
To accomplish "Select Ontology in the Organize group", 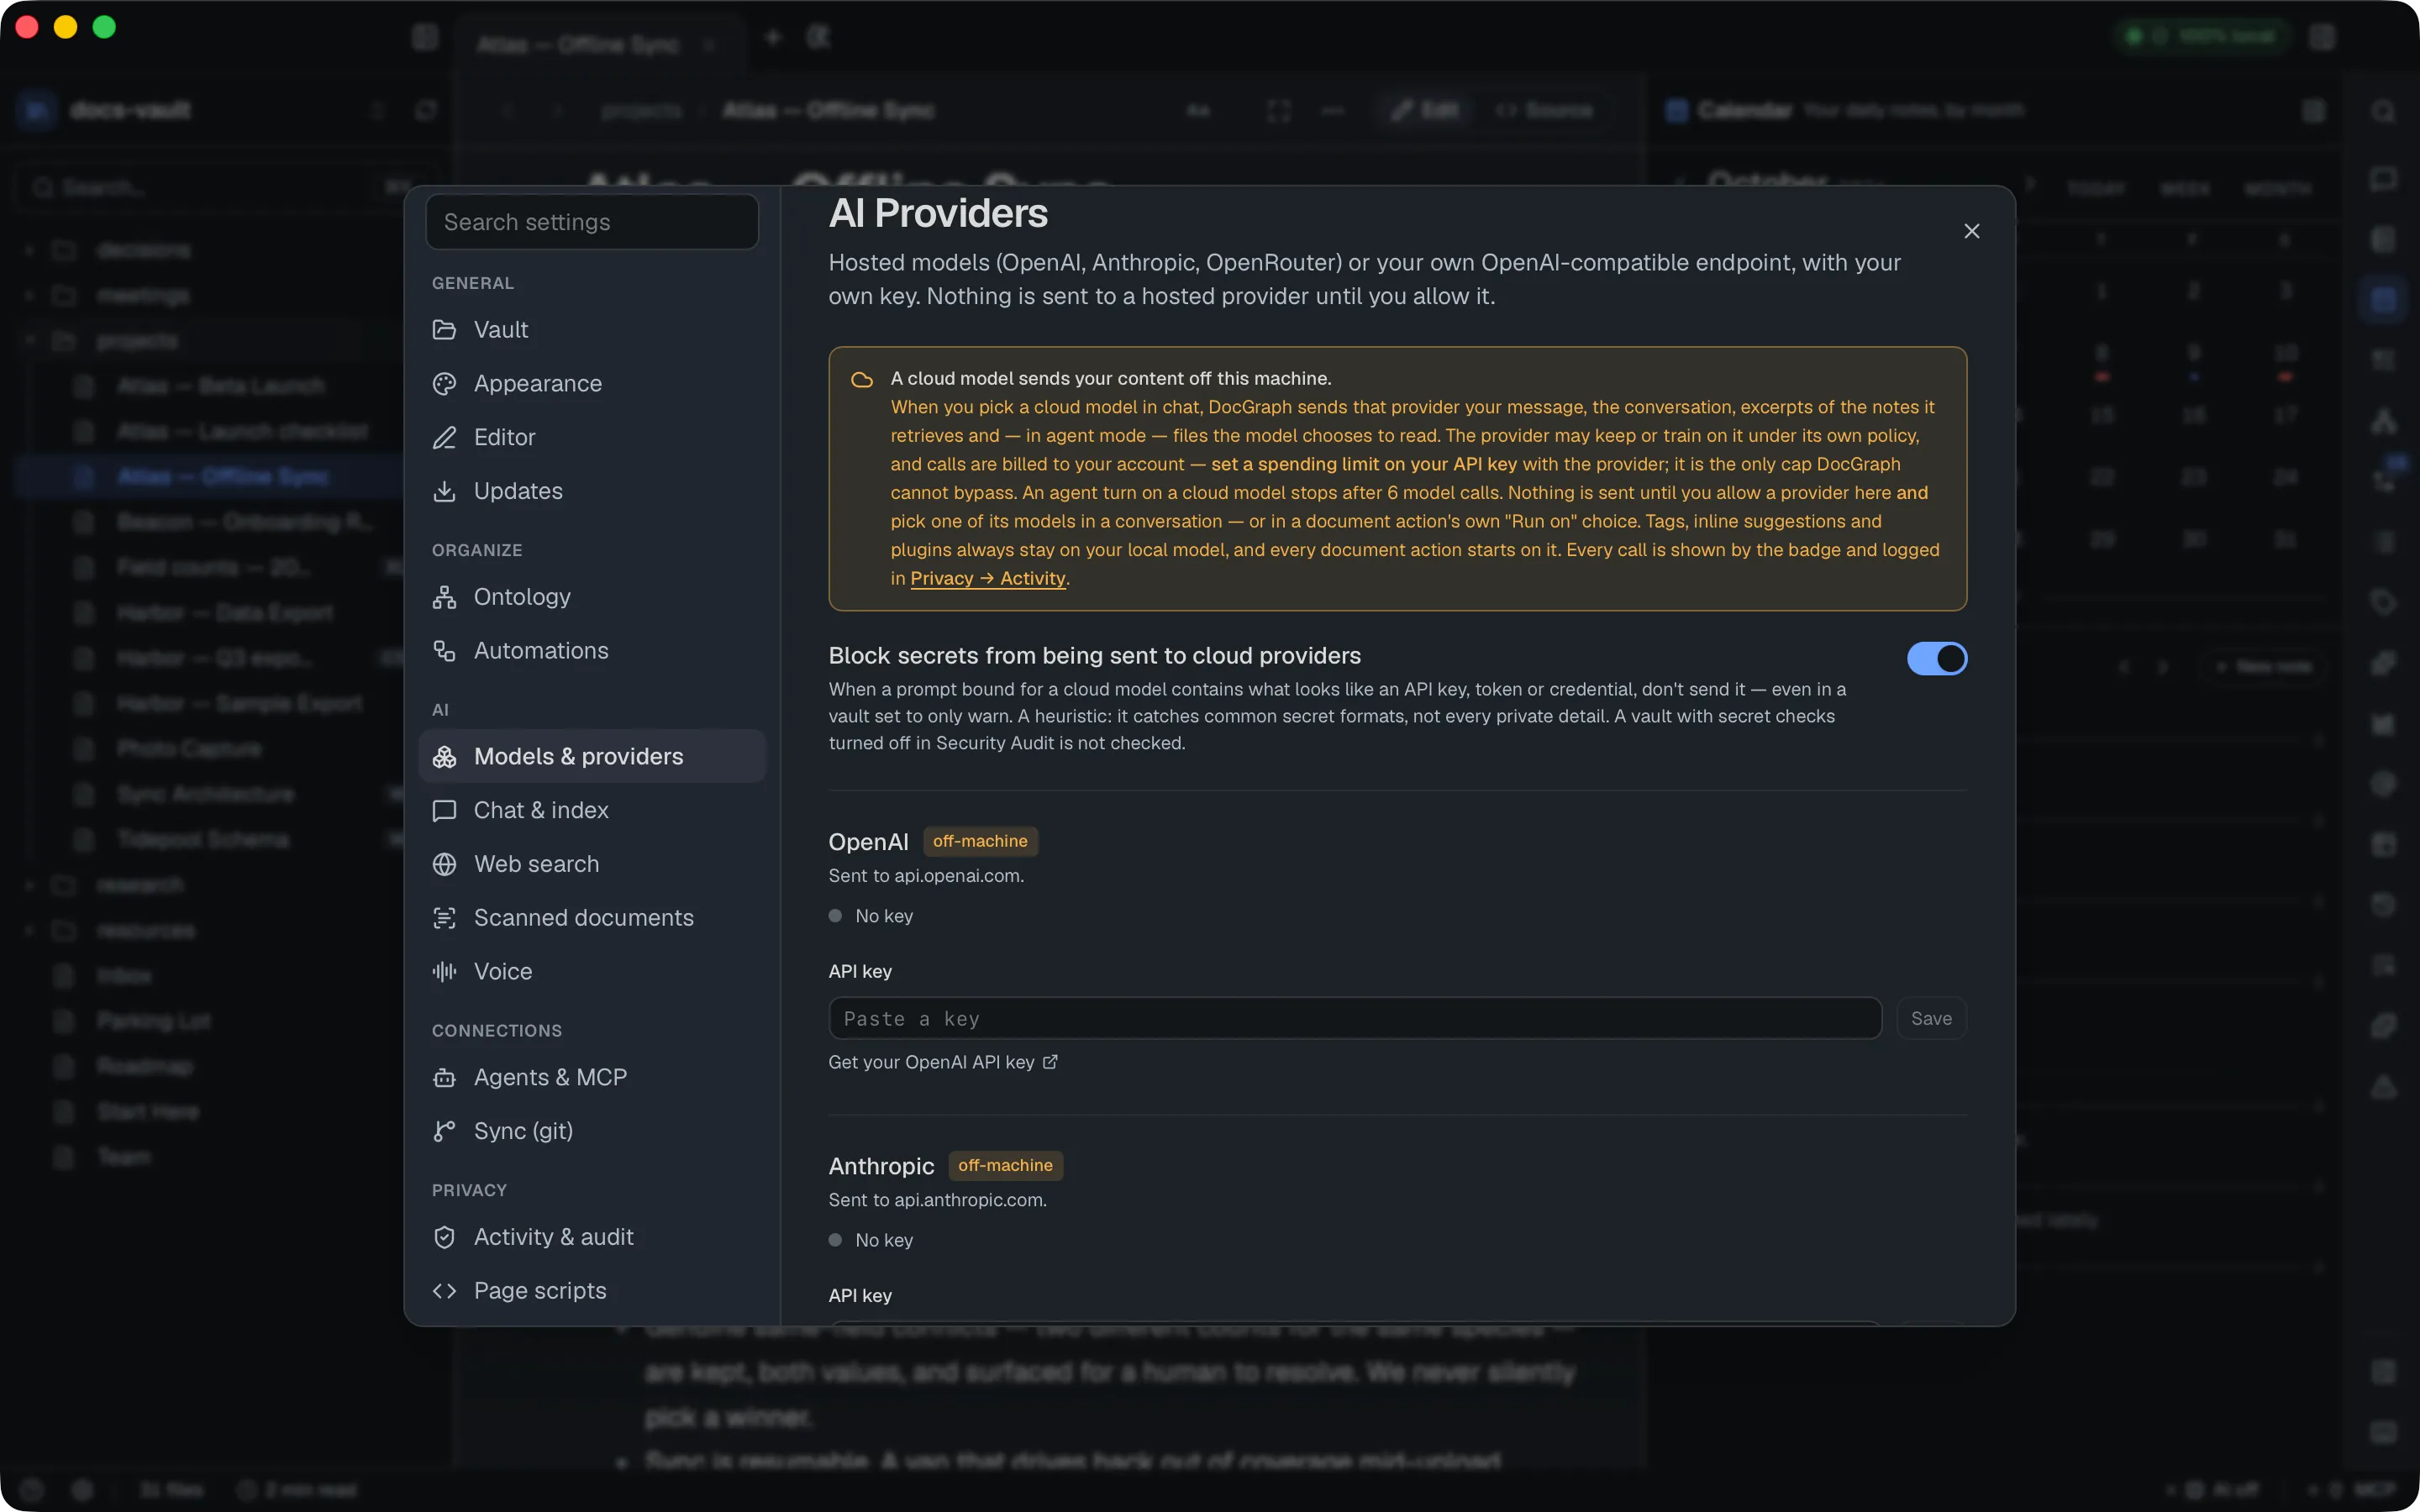I will coord(592,597).
